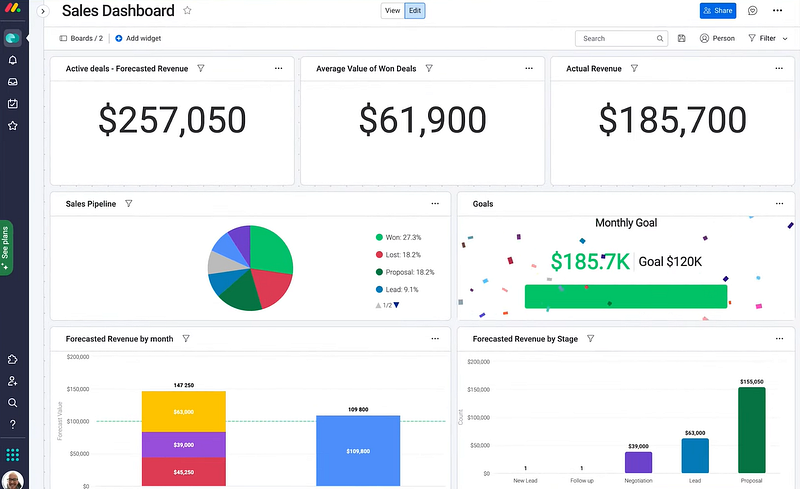Image resolution: width=800 pixels, height=489 pixels.
Task: Click the invite members icon in sidebar
Action: pos(13,381)
